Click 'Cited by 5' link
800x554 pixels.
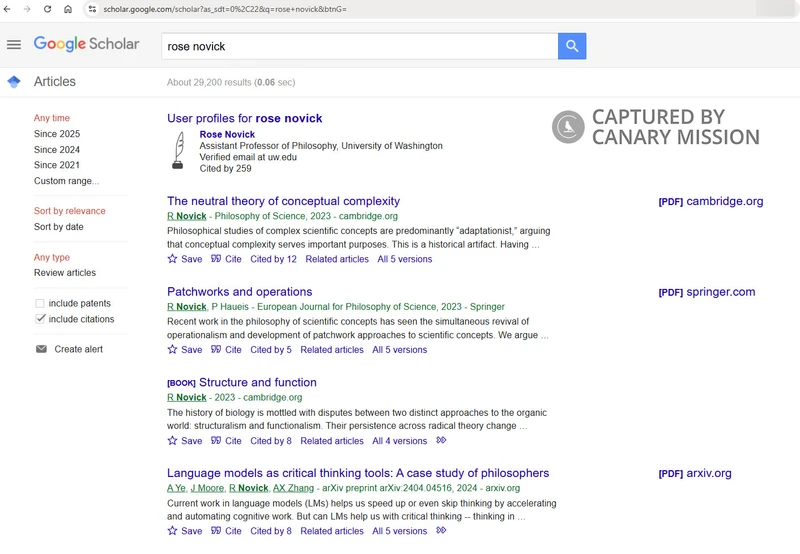point(270,349)
